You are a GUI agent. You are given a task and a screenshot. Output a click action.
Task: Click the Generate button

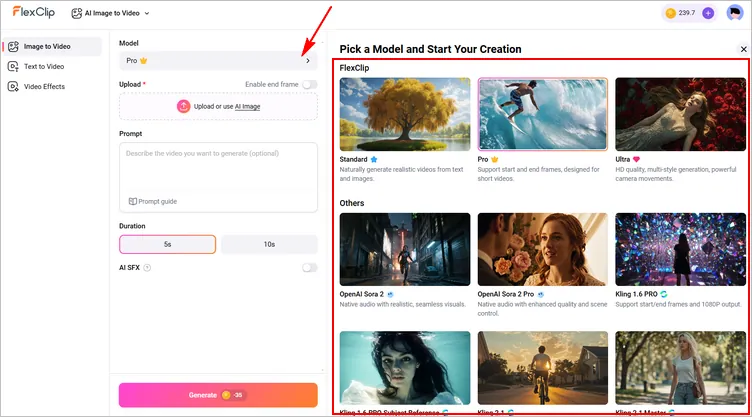click(218, 395)
